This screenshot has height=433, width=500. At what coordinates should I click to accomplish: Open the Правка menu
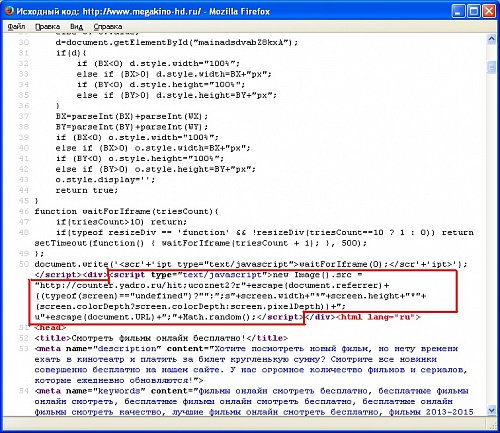click(47, 26)
